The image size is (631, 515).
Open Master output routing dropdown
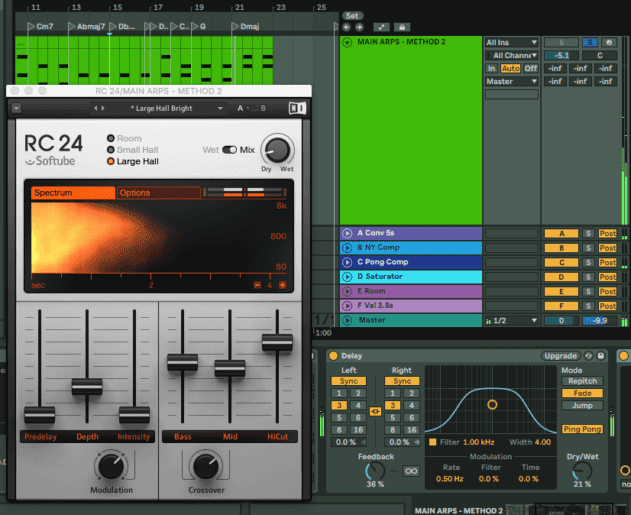511,81
